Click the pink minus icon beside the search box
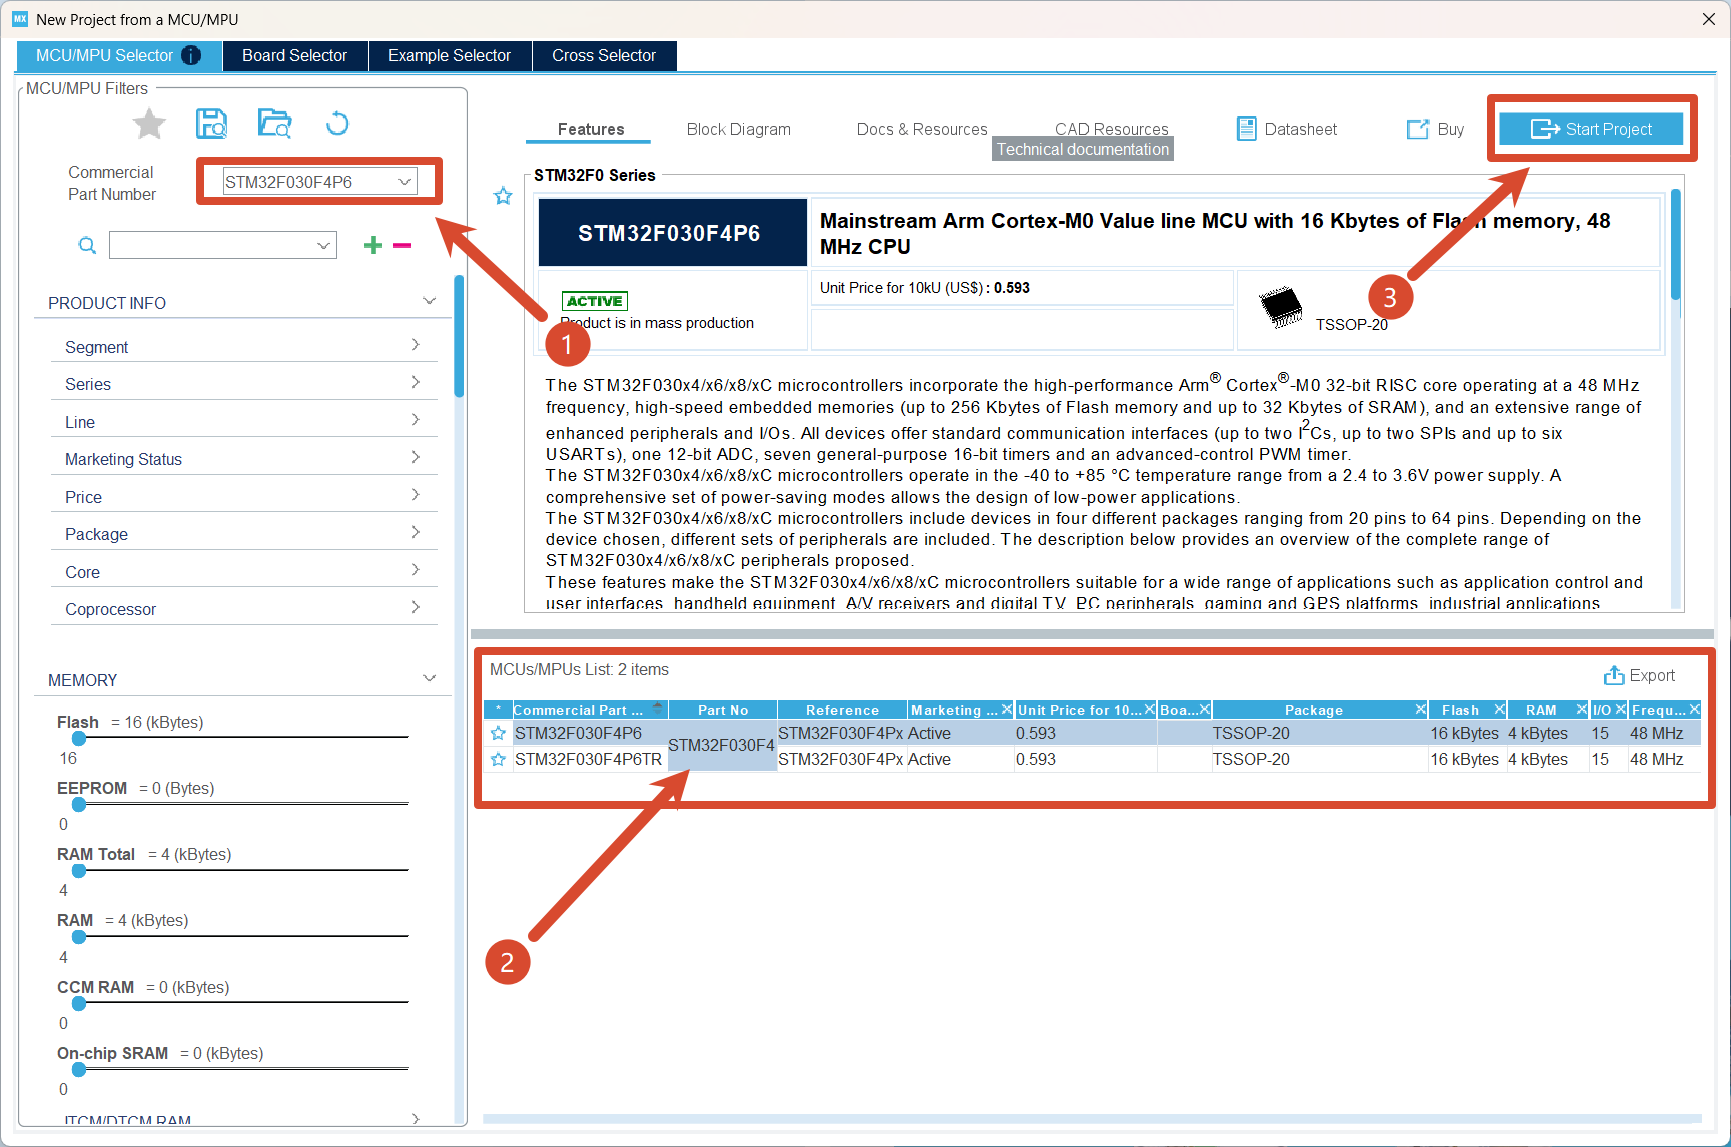The width and height of the screenshot is (1731, 1147). click(x=402, y=245)
